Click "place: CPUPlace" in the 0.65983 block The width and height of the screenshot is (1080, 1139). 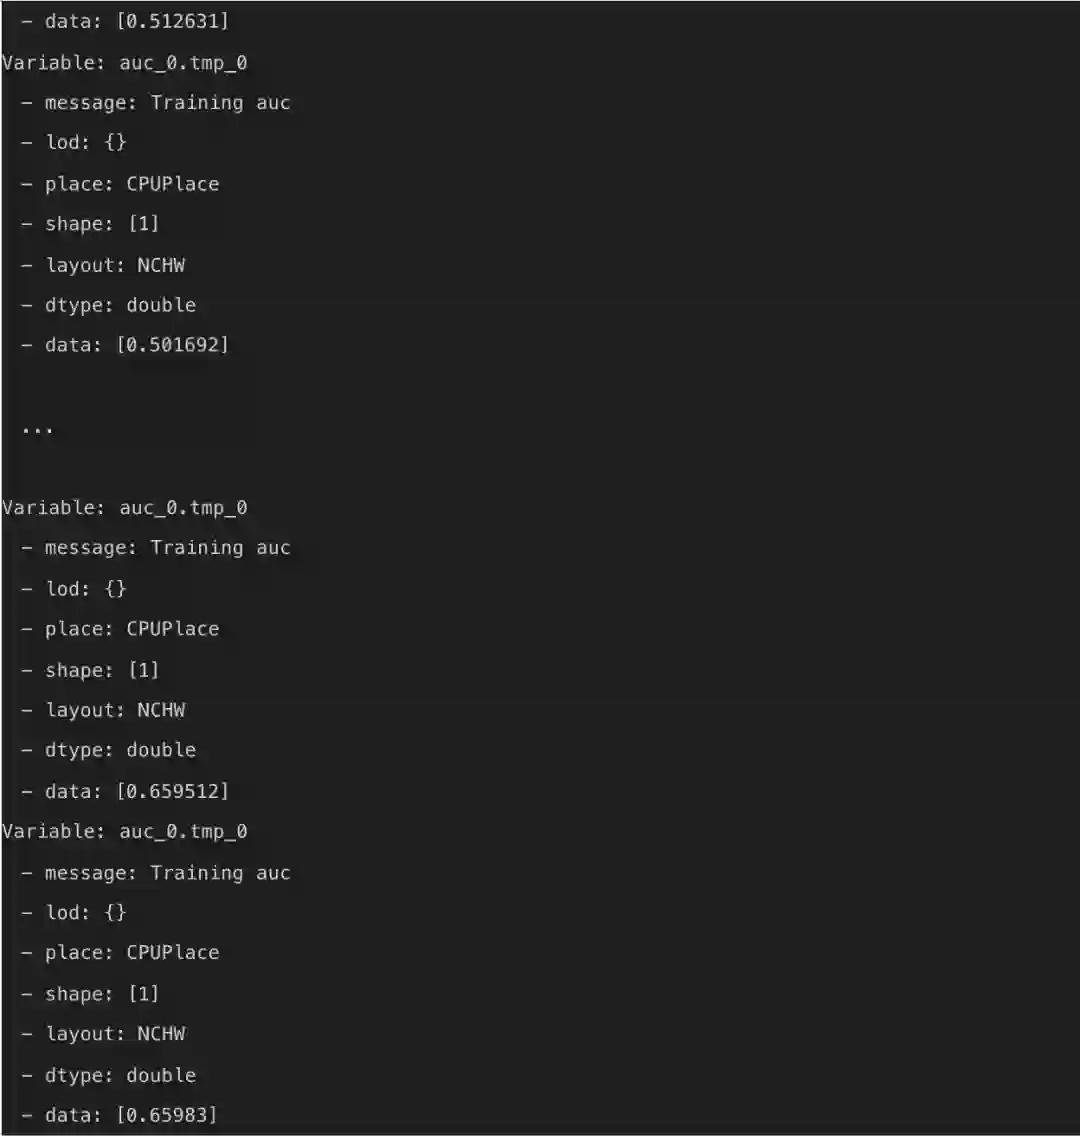(x=132, y=953)
